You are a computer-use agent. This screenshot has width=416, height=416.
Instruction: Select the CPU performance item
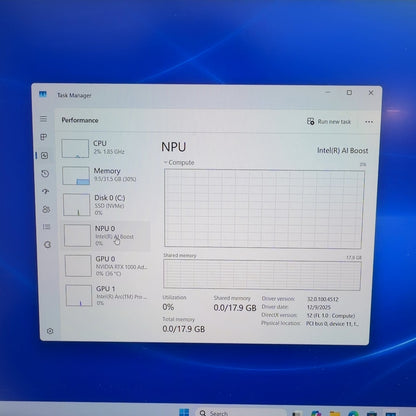click(x=104, y=148)
